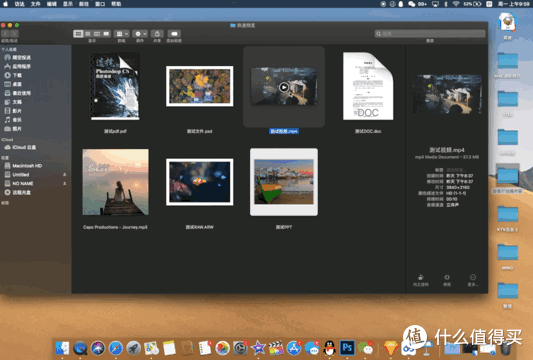Play the 测试视频.mp4 thumbnail video
Image resolution: width=533 pixels, height=360 pixels.
click(x=284, y=87)
